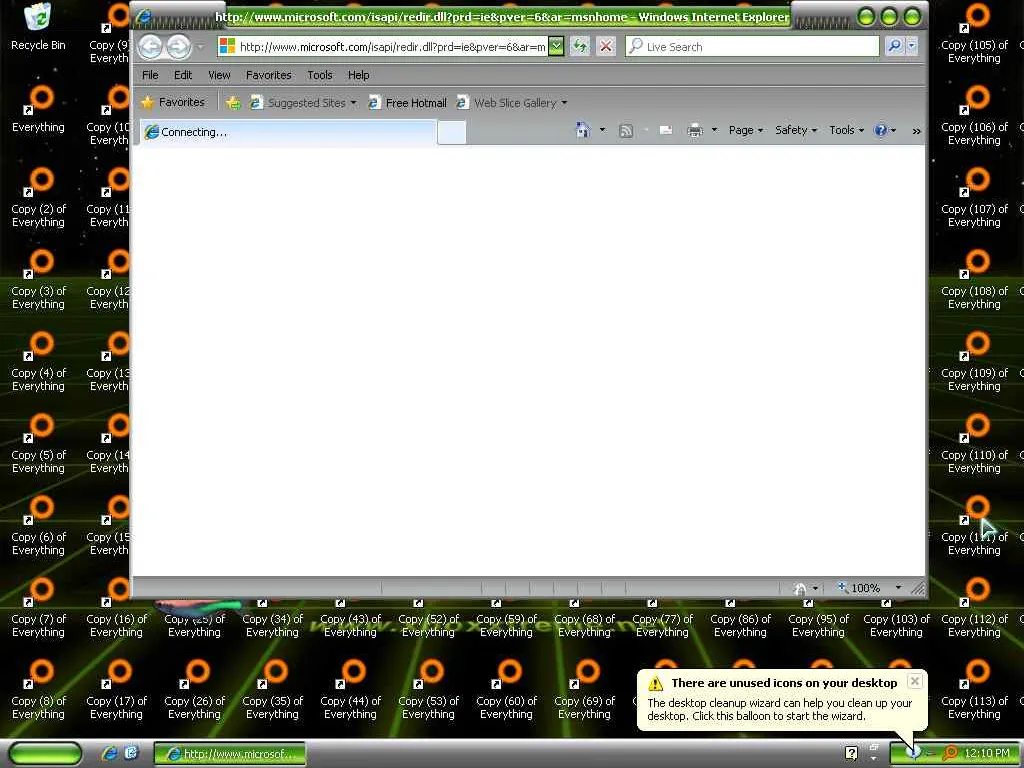Click the Internet Explorer taskbar button
Screen dimensions: 1024x768
point(230,754)
